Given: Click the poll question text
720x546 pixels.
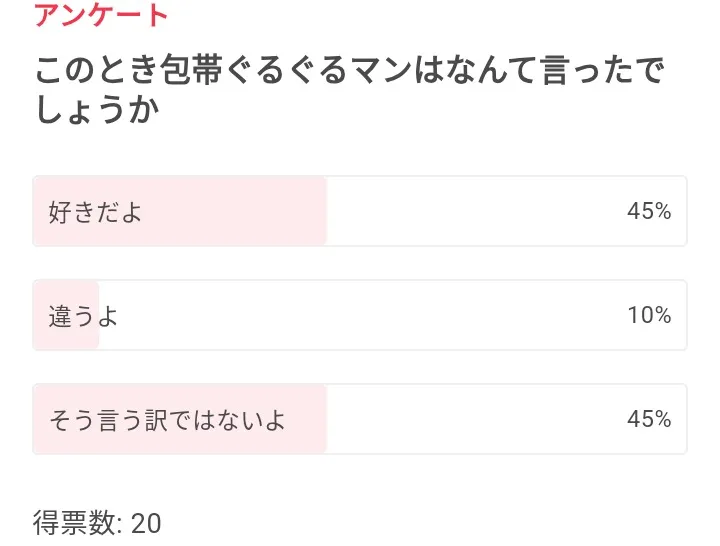Looking at the screenshot, I should click(350, 90).
